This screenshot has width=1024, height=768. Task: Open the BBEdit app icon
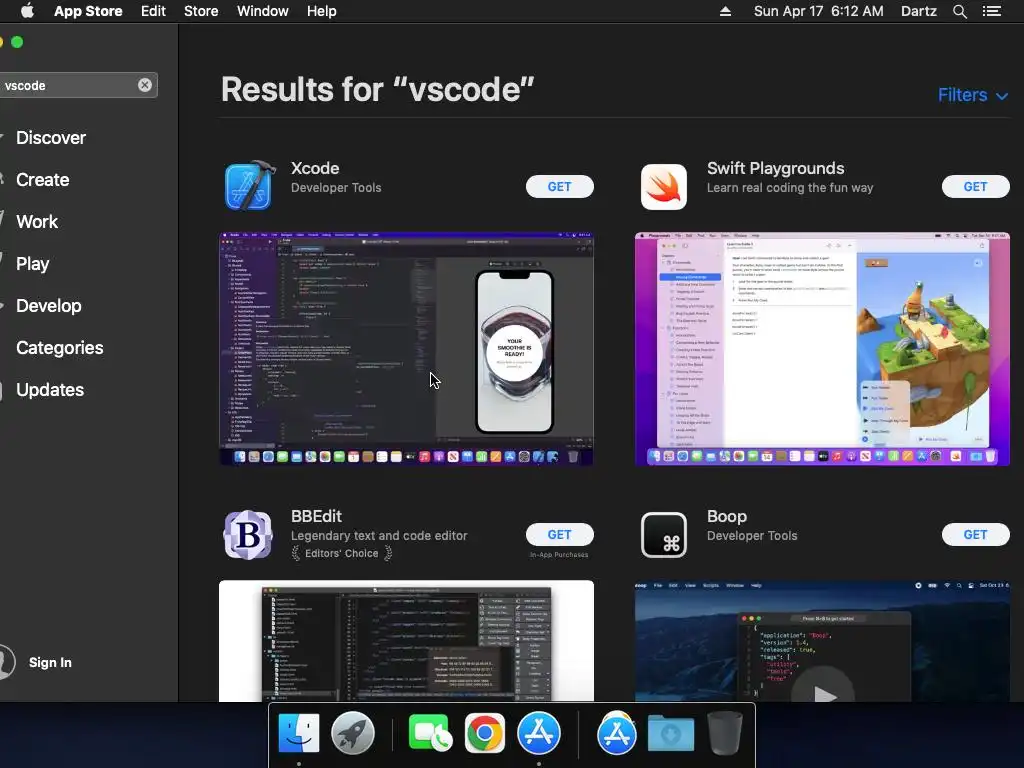point(248,535)
